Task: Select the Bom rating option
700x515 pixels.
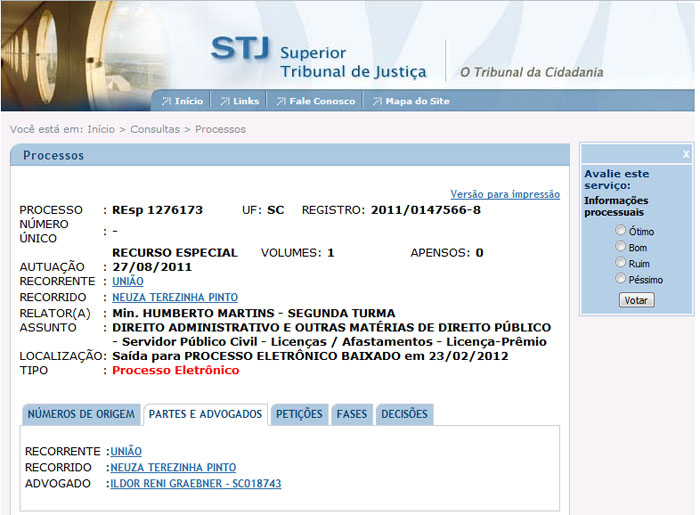Action: click(621, 247)
